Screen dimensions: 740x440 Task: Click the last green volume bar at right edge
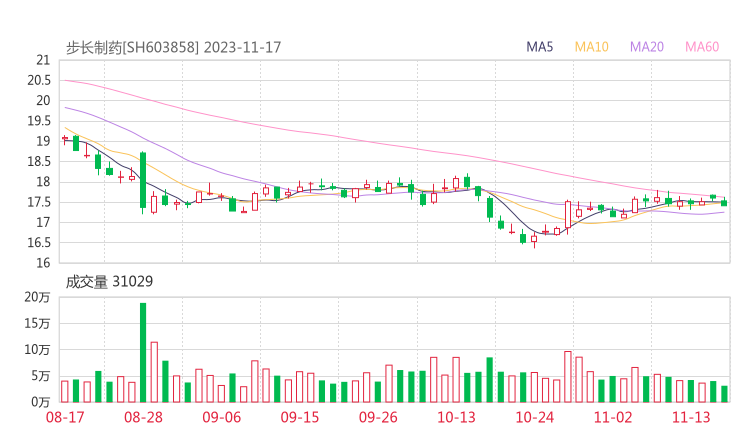point(724,394)
